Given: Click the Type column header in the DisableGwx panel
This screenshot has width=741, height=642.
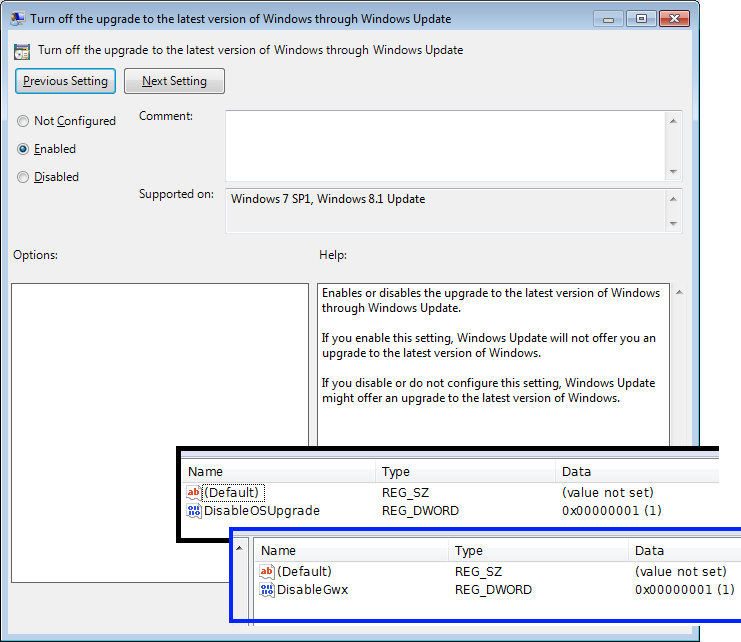Looking at the screenshot, I should click(x=539, y=550).
